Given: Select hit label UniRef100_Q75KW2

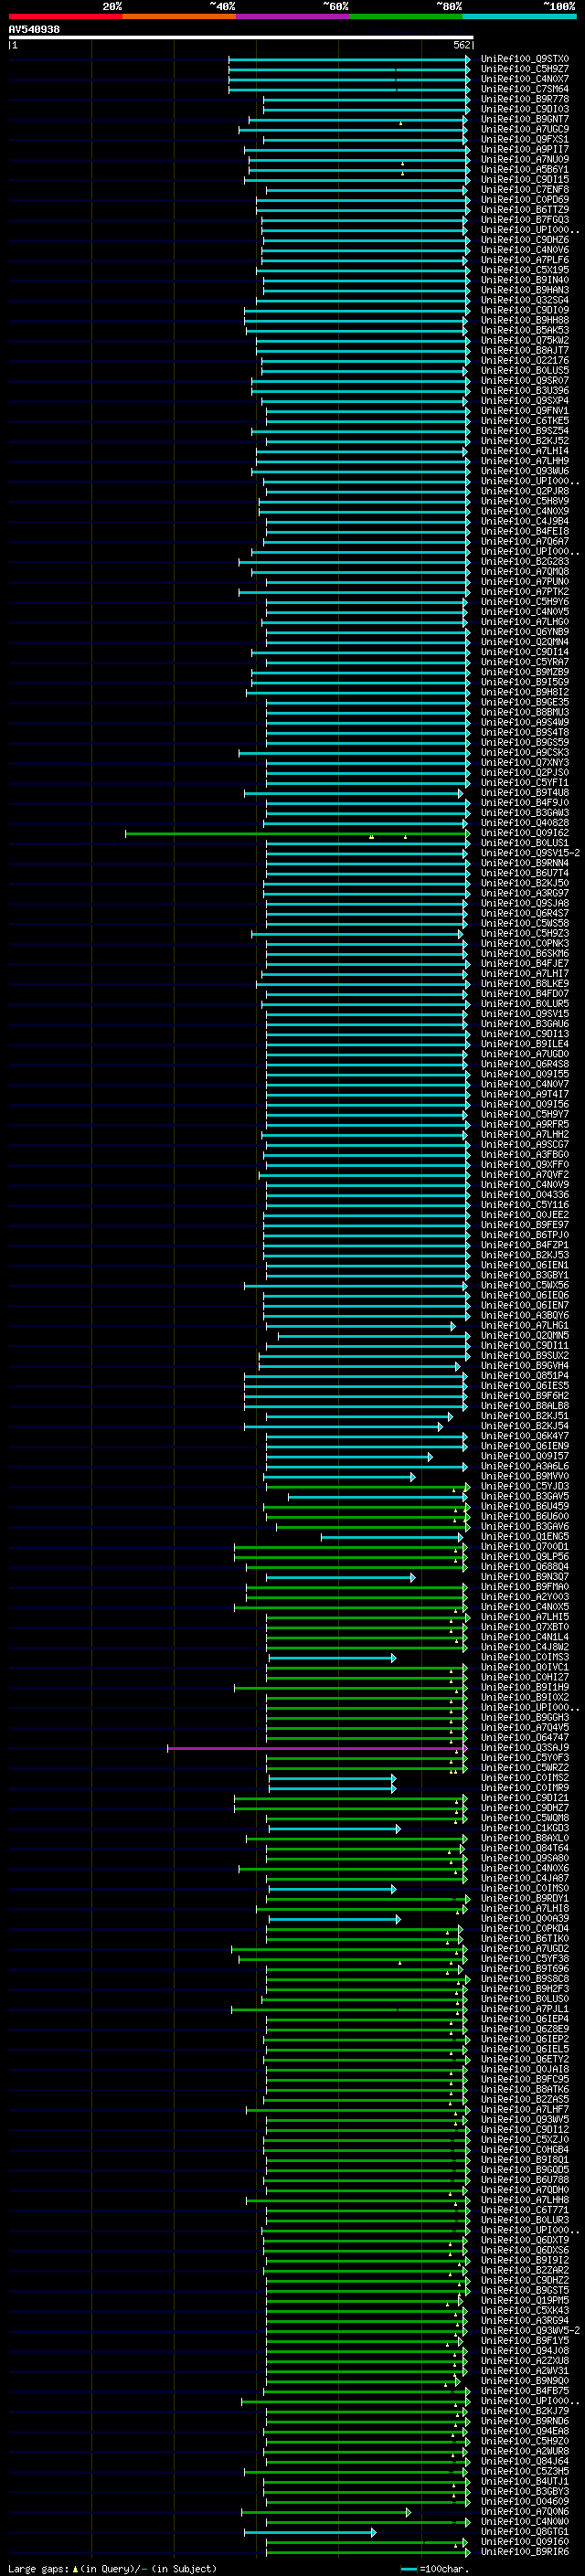Looking at the screenshot, I should pos(524,340).
